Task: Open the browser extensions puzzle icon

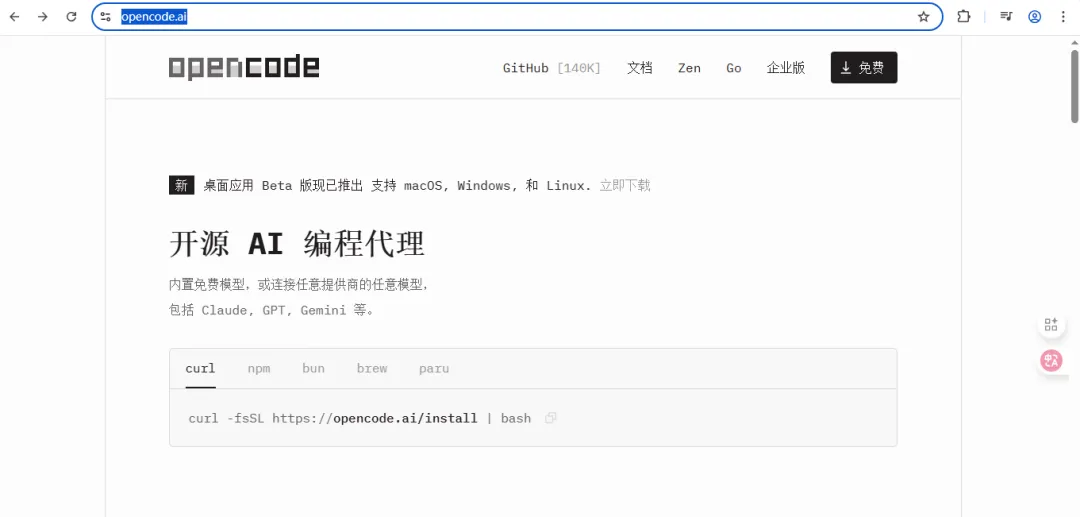Action: (964, 17)
